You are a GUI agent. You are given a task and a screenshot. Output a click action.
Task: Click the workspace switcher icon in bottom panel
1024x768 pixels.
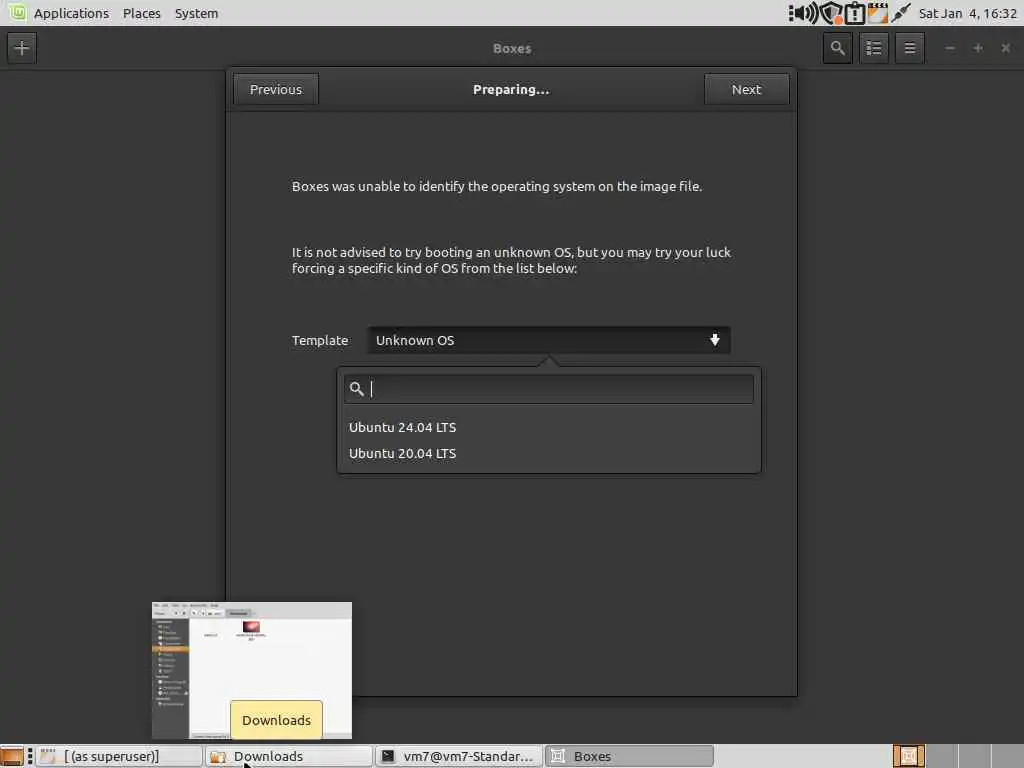[x=908, y=756]
